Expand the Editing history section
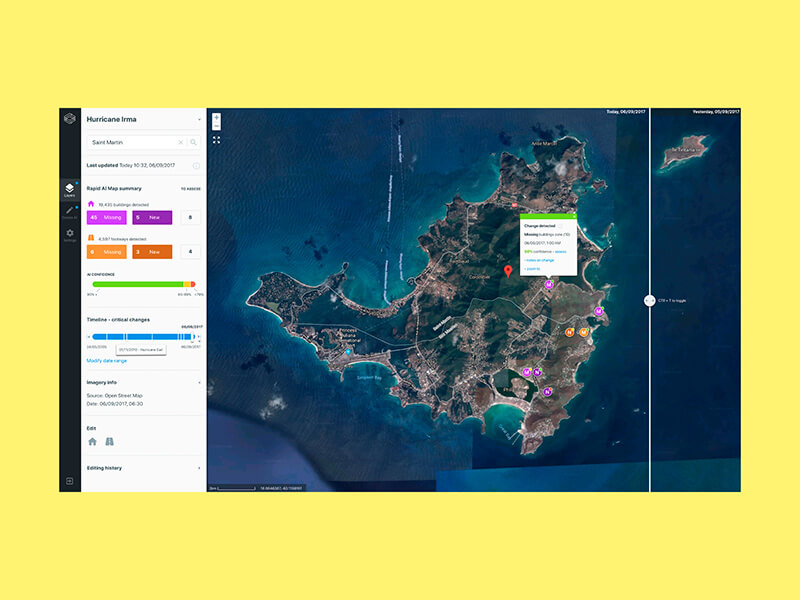The height and width of the screenshot is (600, 800). (199, 468)
